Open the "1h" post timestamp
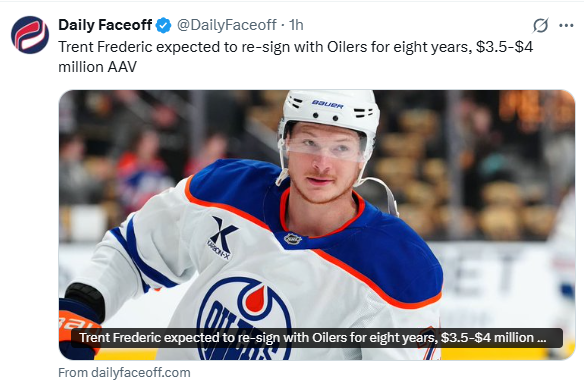The height and width of the screenshot is (384, 584). pyautogui.click(x=296, y=25)
